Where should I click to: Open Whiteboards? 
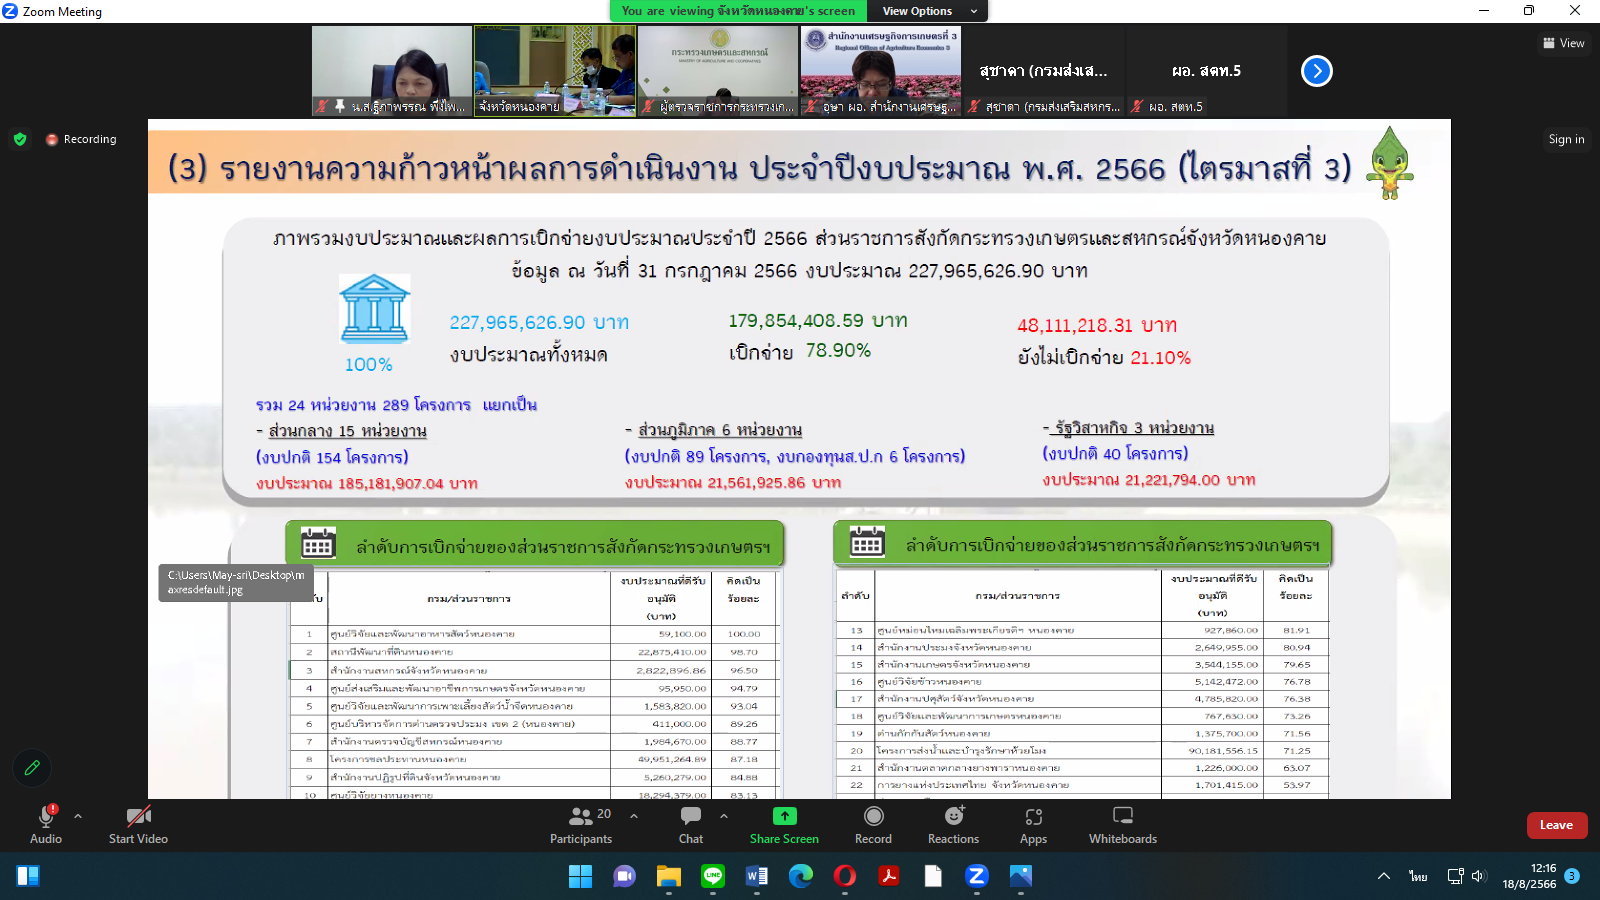click(1123, 824)
